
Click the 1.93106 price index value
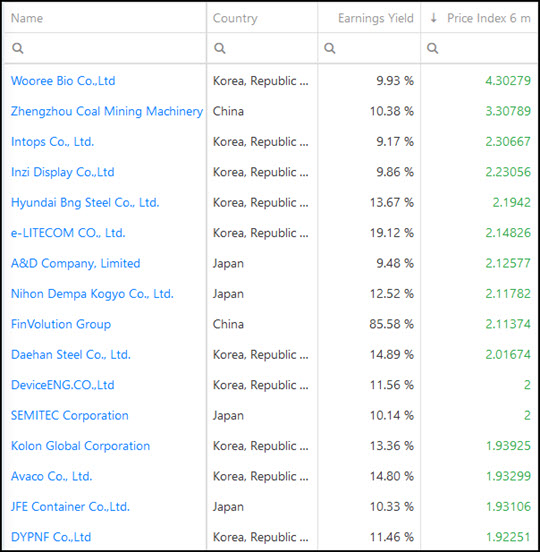point(508,507)
